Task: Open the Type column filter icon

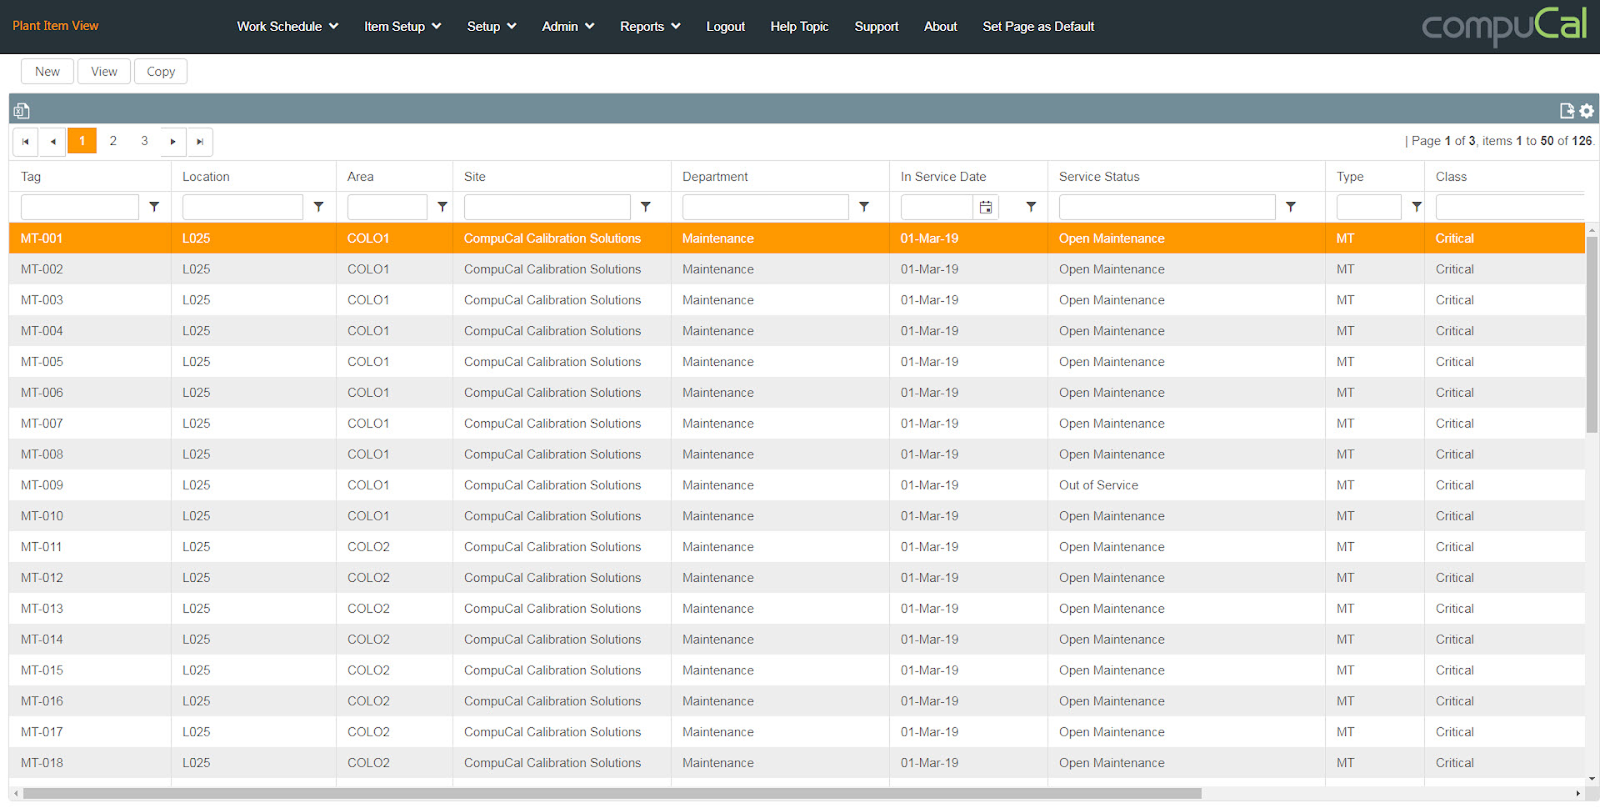Action: [1417, 207]
